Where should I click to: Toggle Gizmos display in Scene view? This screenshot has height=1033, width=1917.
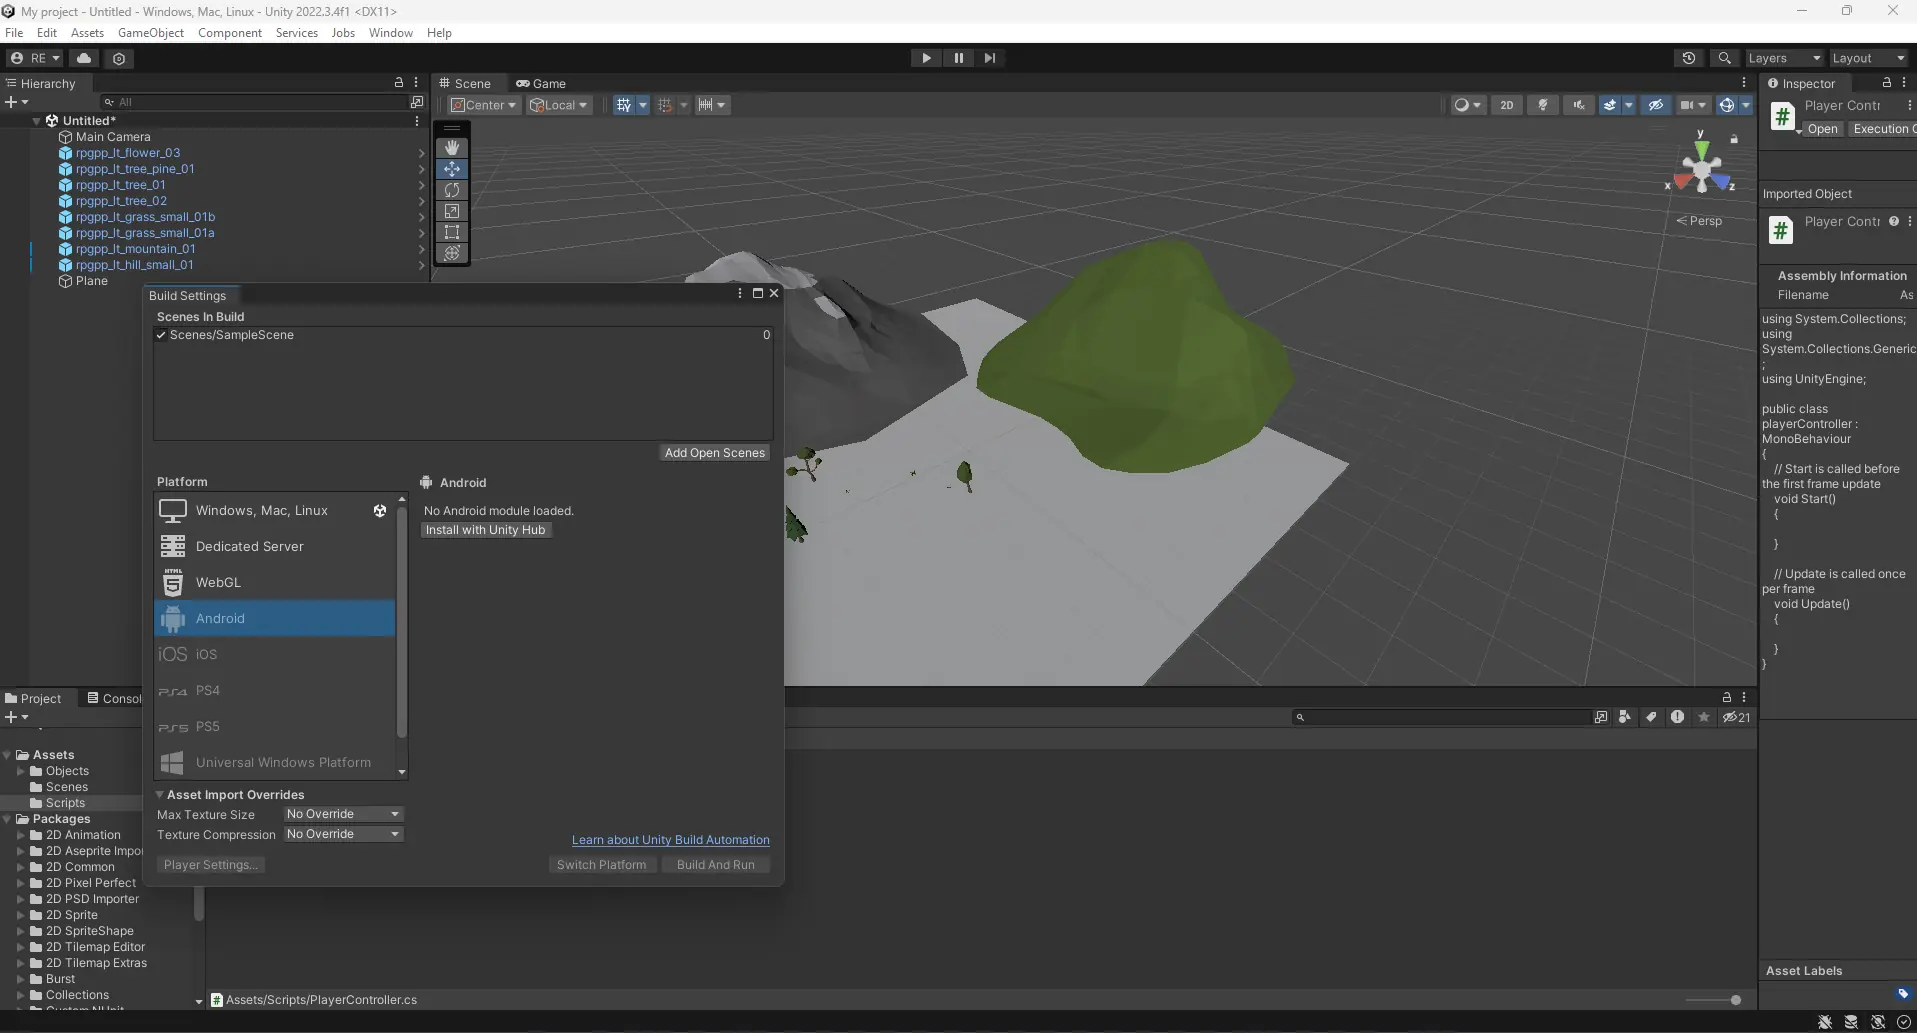(1726, 105)
